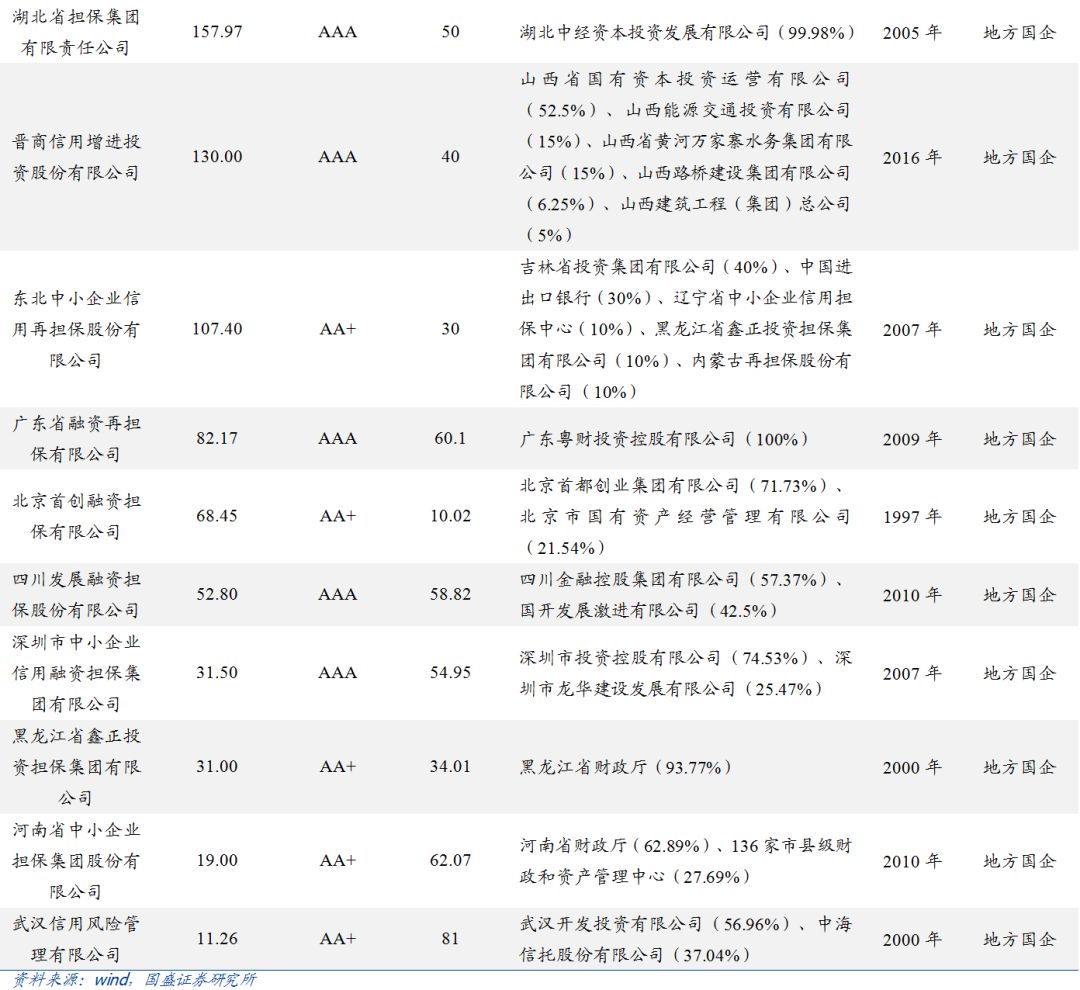Select the value 19.00

tap(217, 860)
